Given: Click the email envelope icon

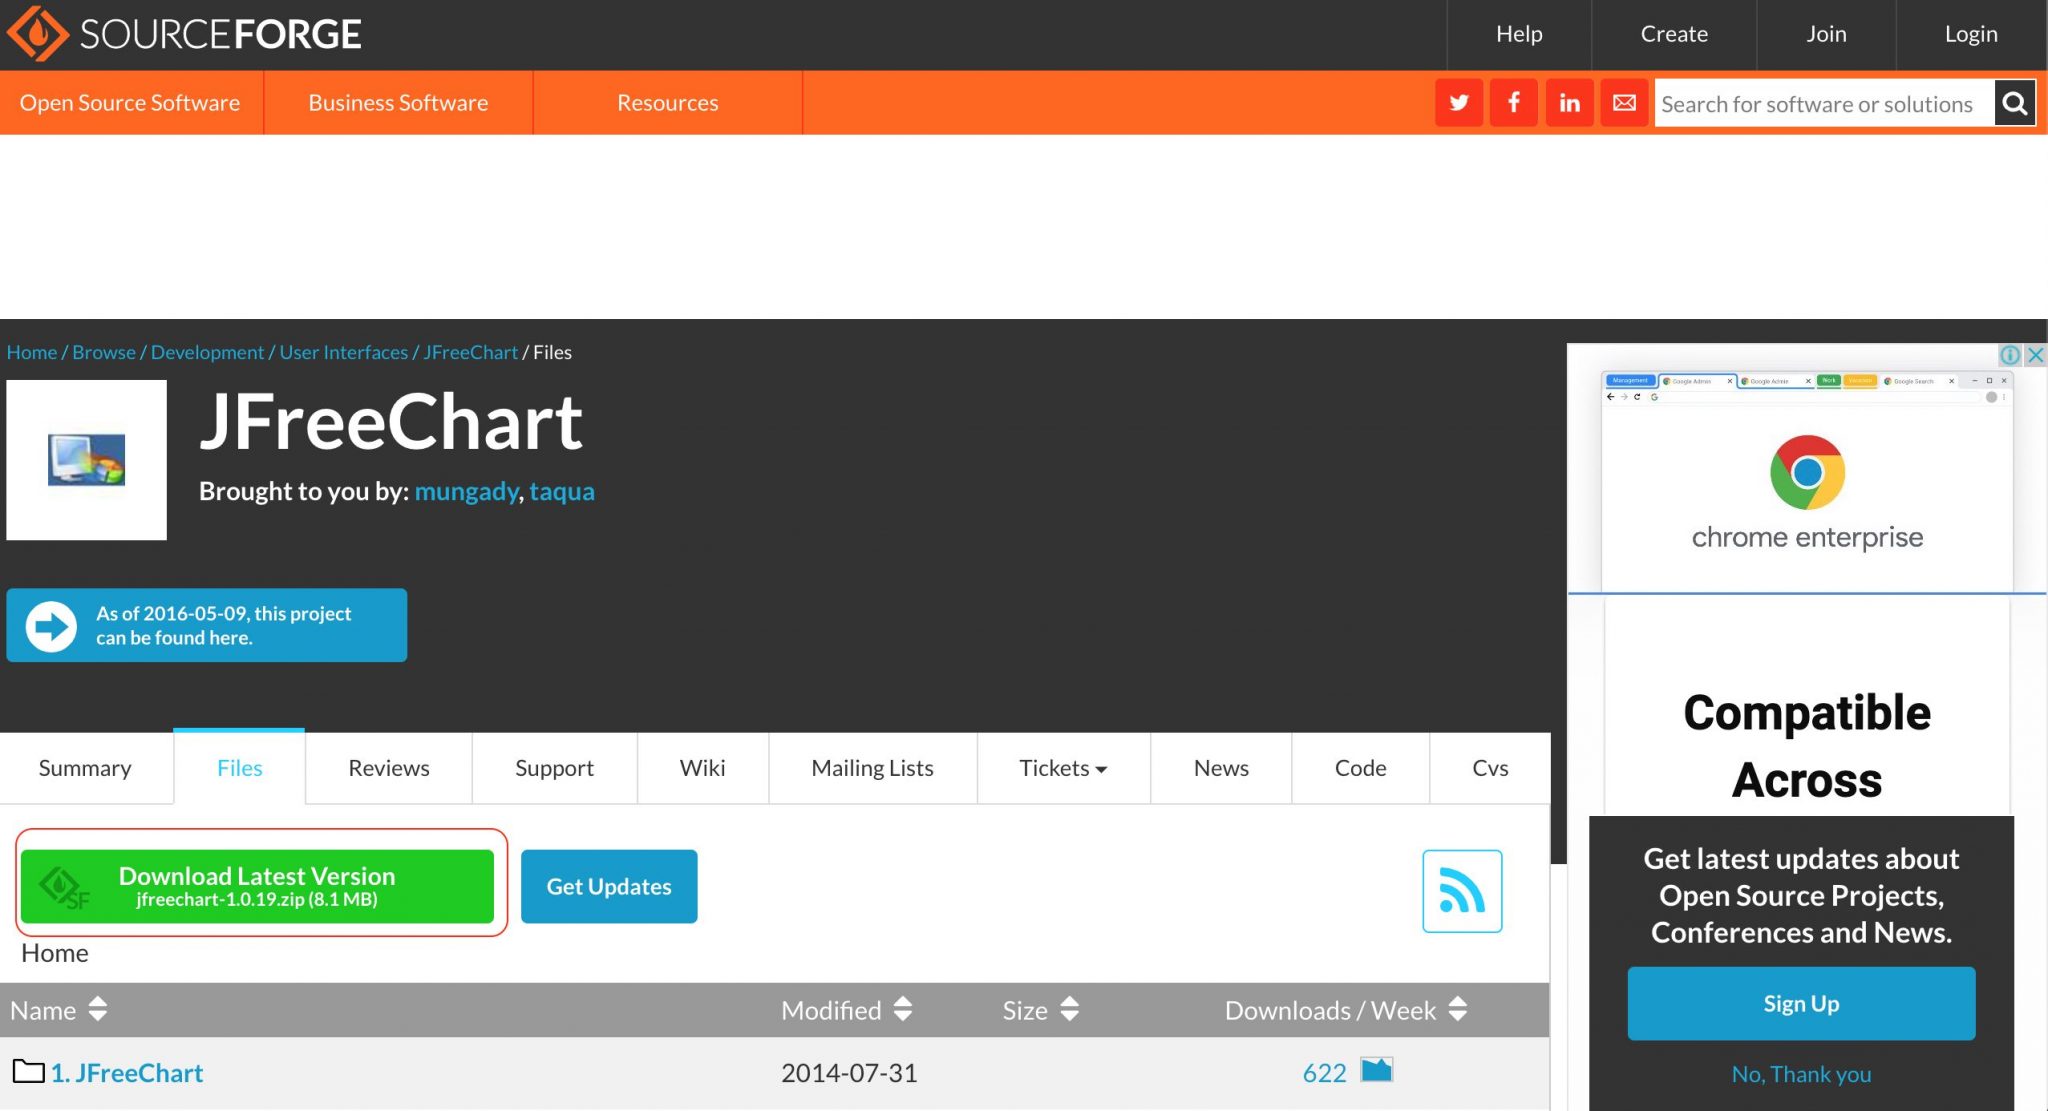Looking at the screenshot, I should coord(1624,103).
